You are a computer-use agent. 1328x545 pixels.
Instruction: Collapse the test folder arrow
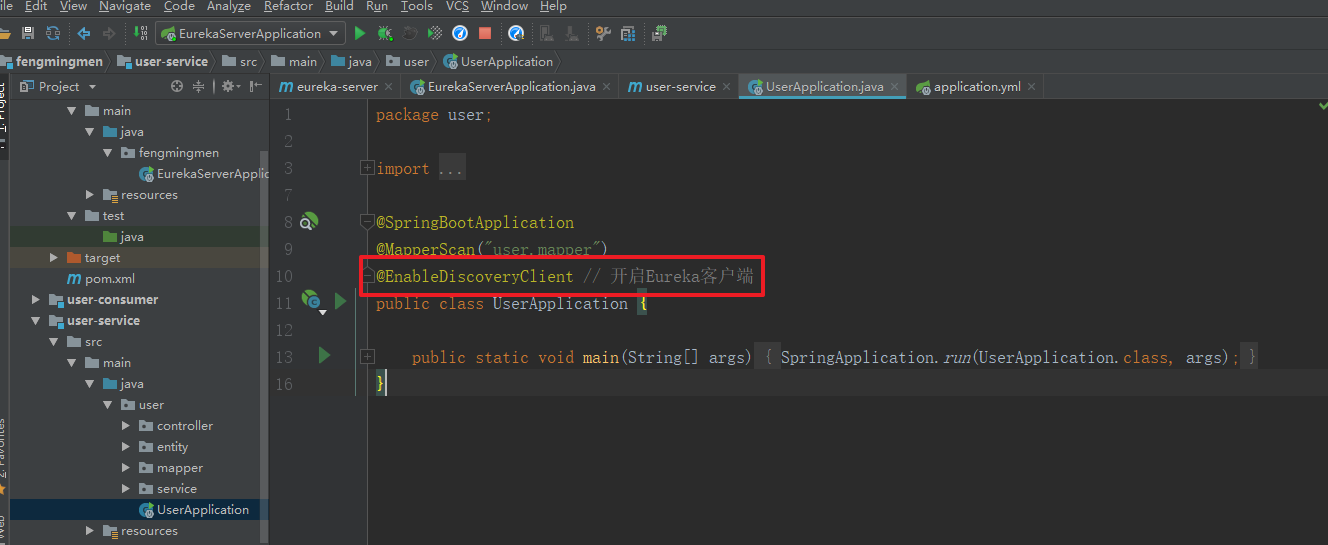point(72,216)
